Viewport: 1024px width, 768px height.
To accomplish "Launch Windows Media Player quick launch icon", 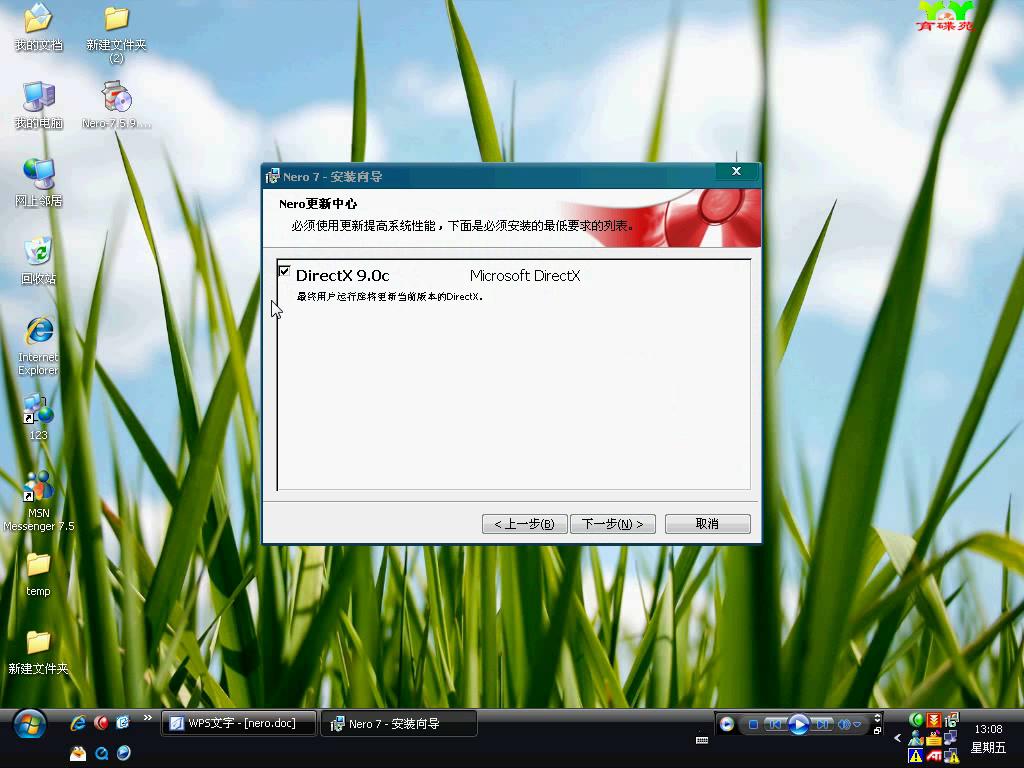I will (x=123, y=753).
